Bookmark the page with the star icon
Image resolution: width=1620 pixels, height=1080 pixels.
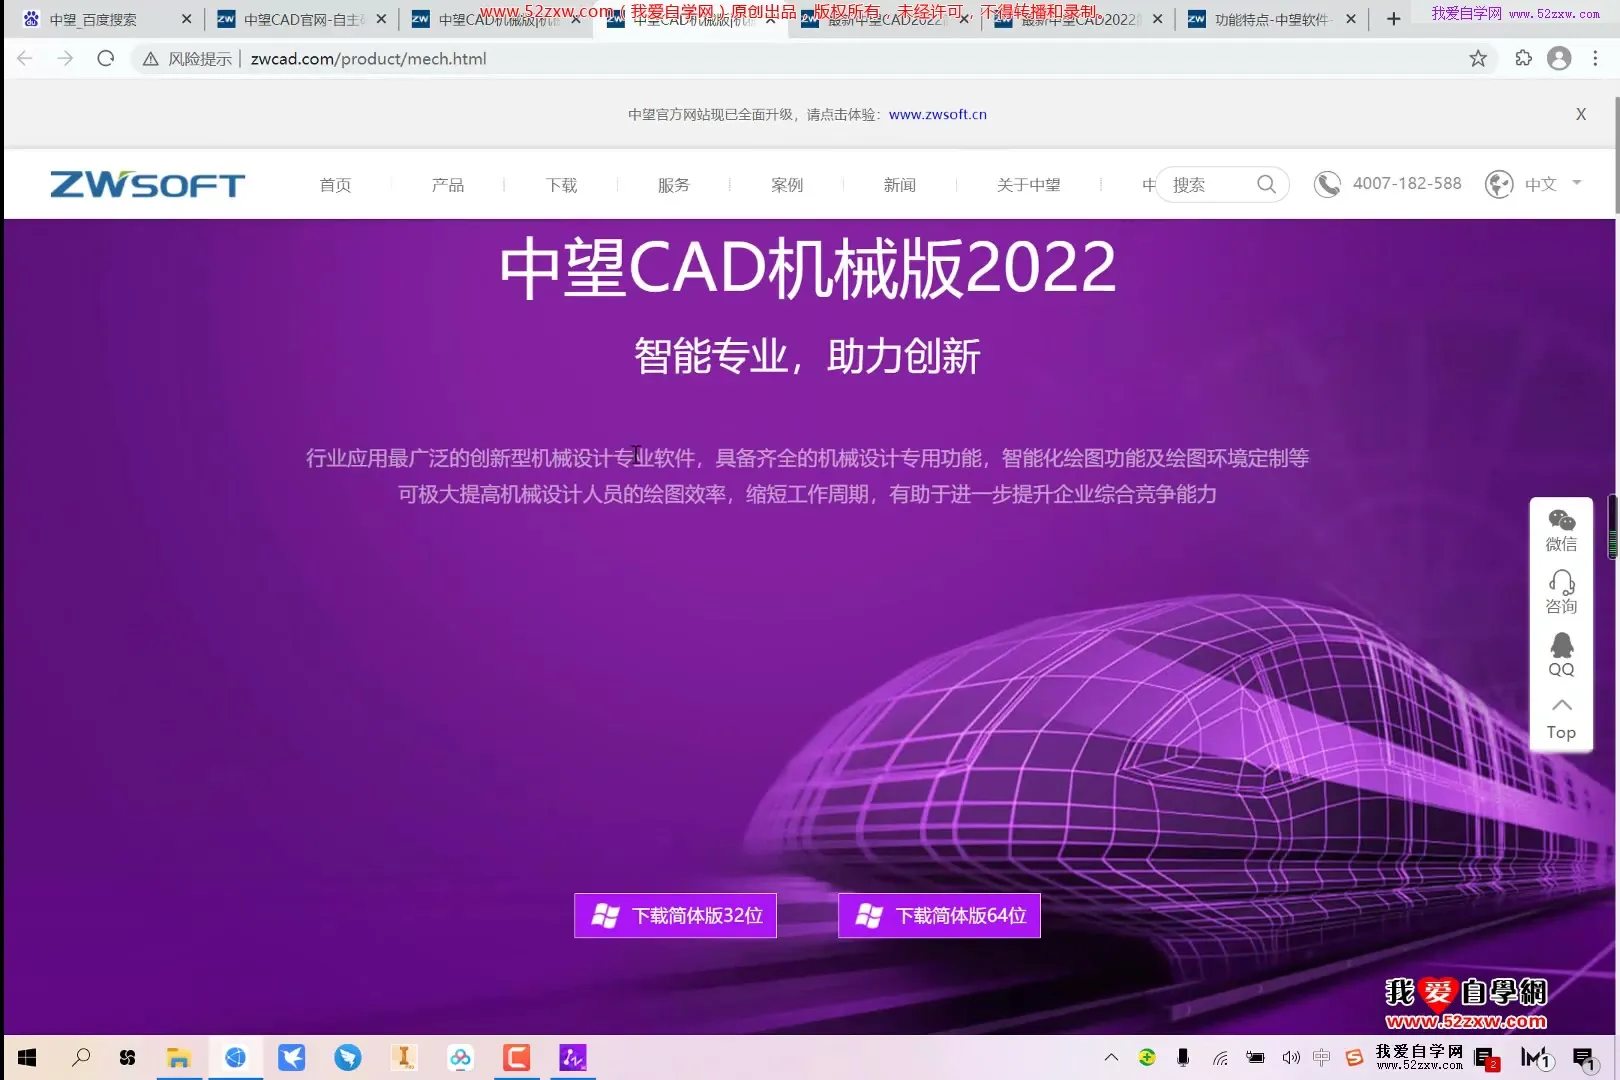[1477, 58]
